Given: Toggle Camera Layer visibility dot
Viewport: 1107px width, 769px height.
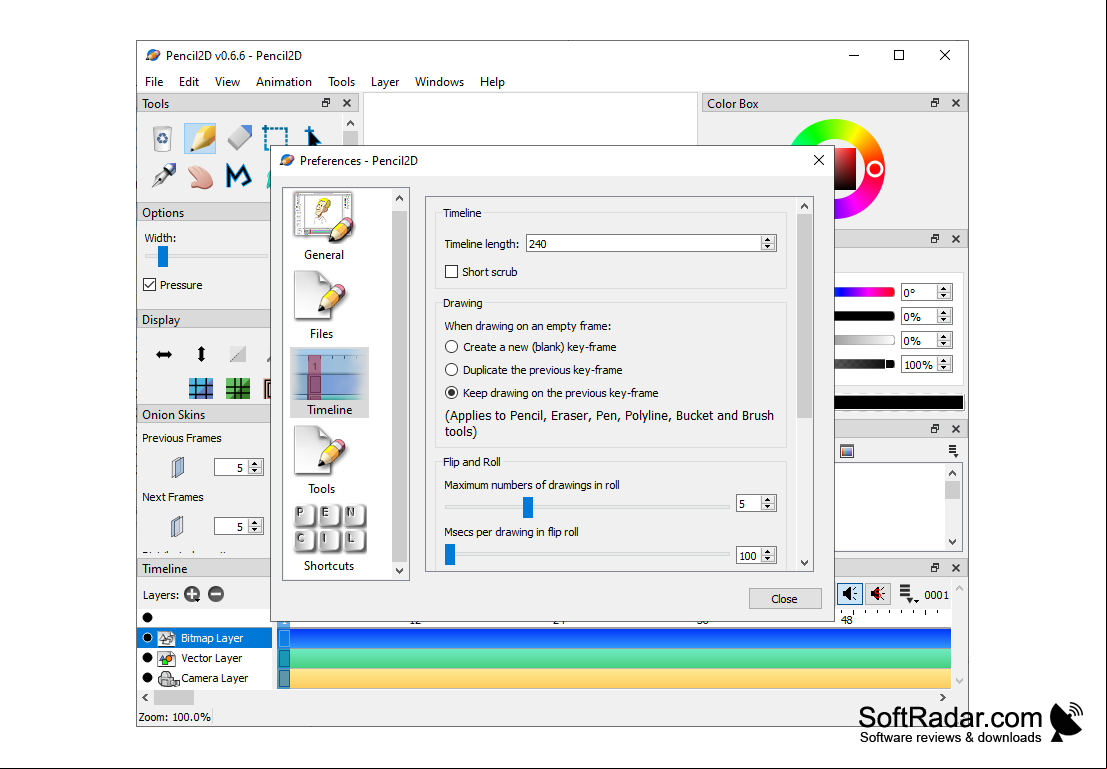Looking at the screenshot, I should pos(148,677).
